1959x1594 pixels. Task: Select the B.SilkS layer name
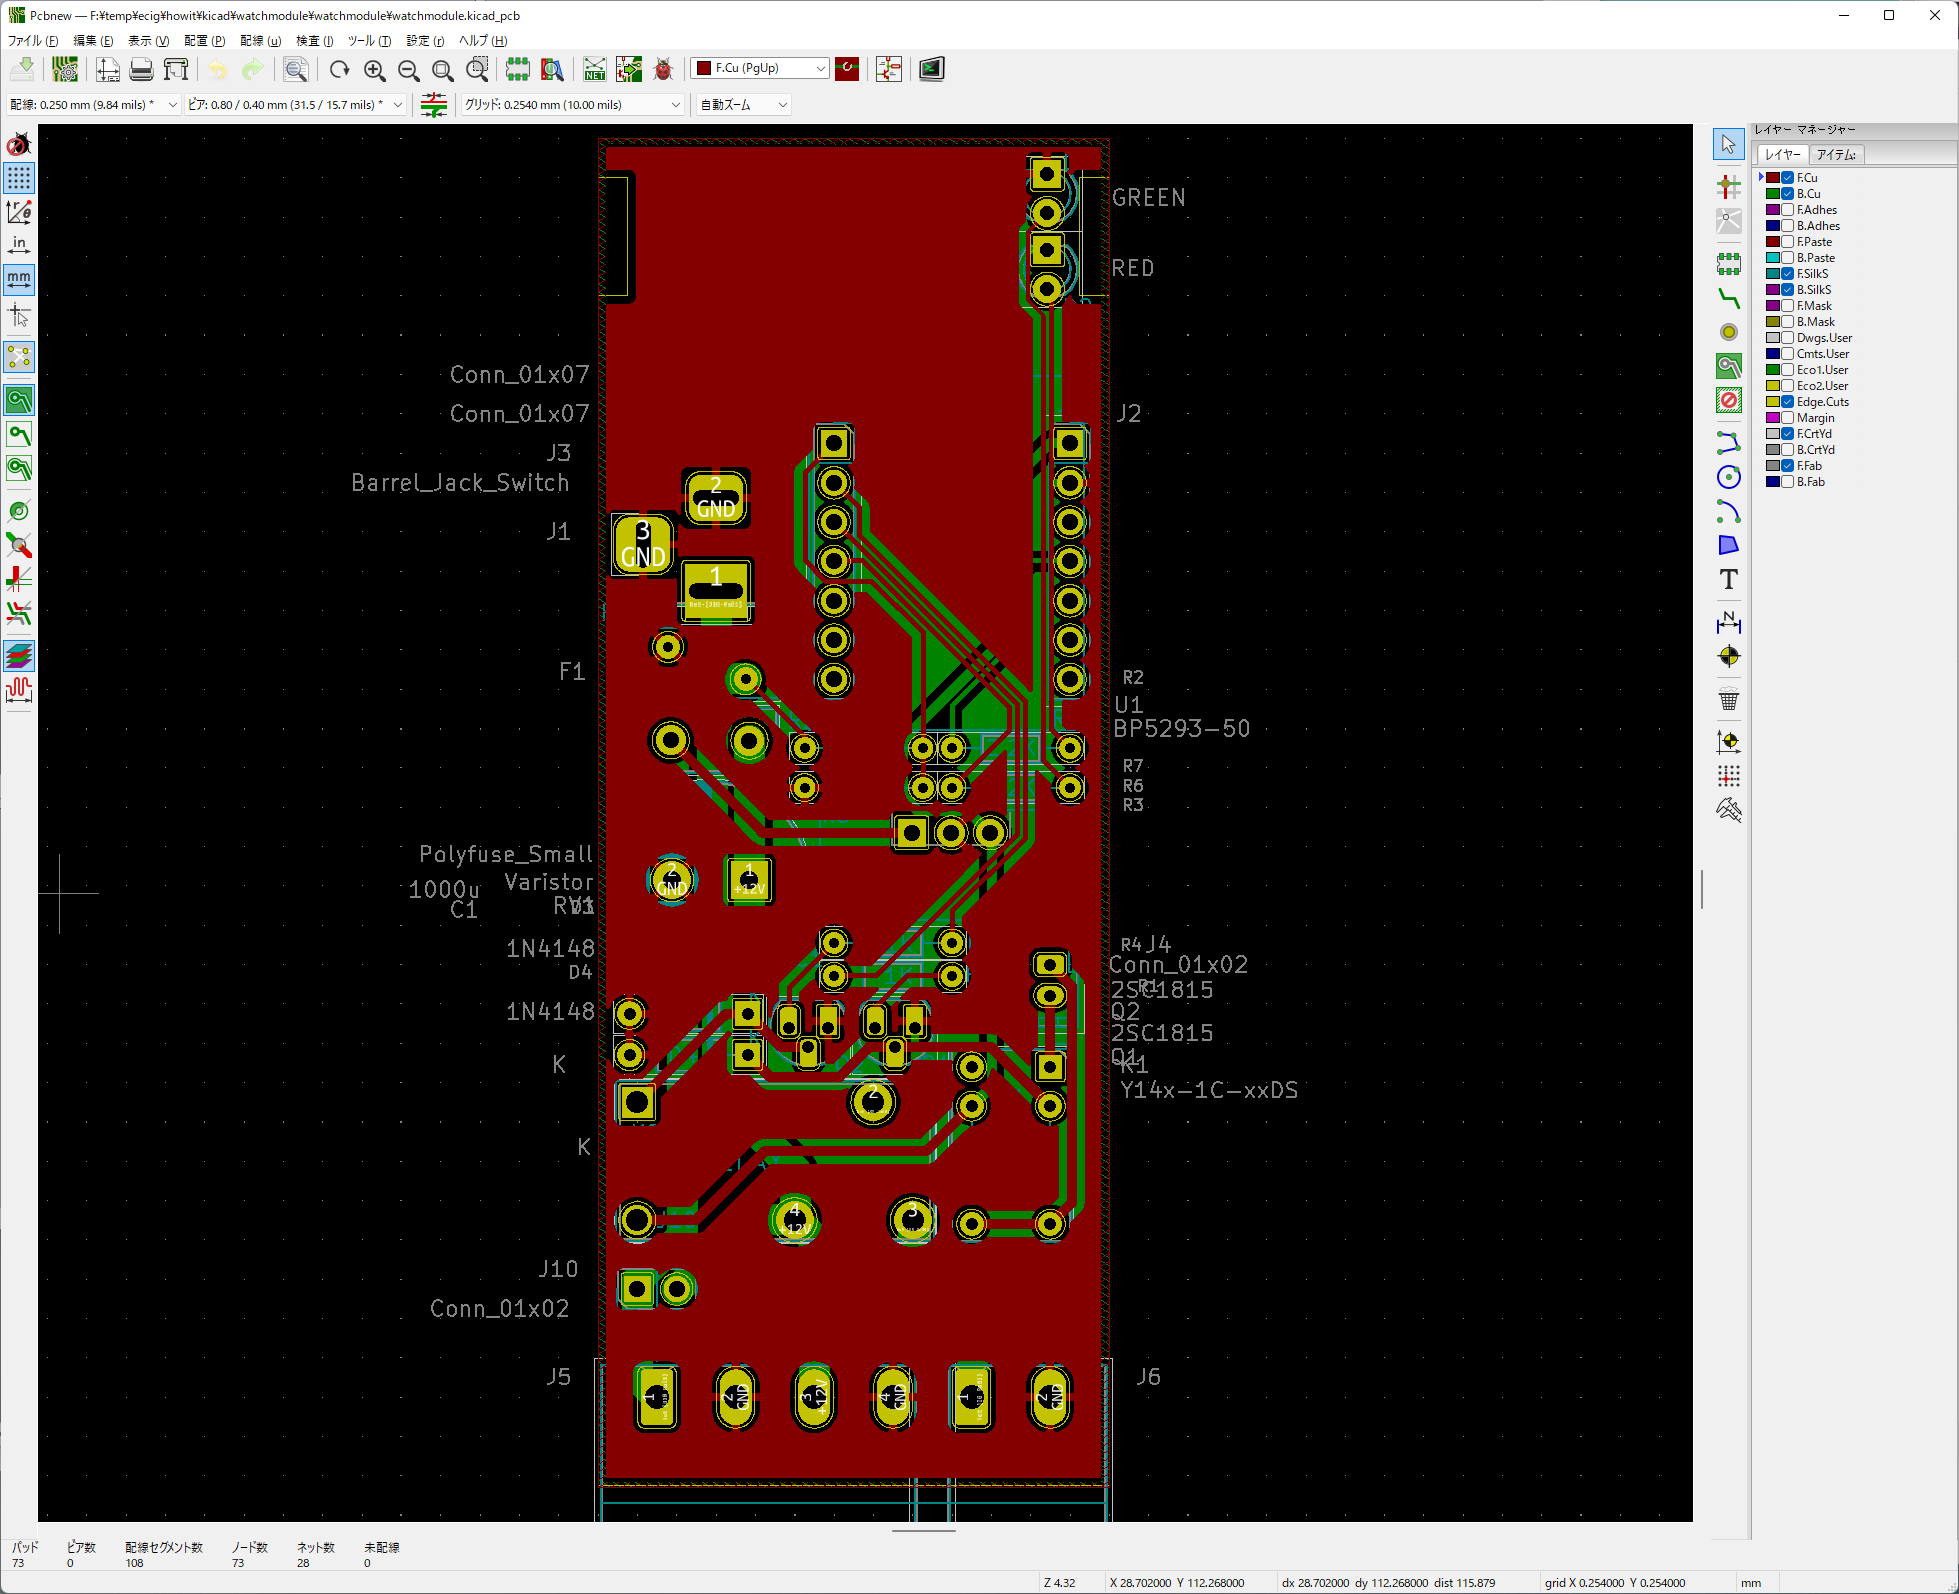tap(1813, 290)
